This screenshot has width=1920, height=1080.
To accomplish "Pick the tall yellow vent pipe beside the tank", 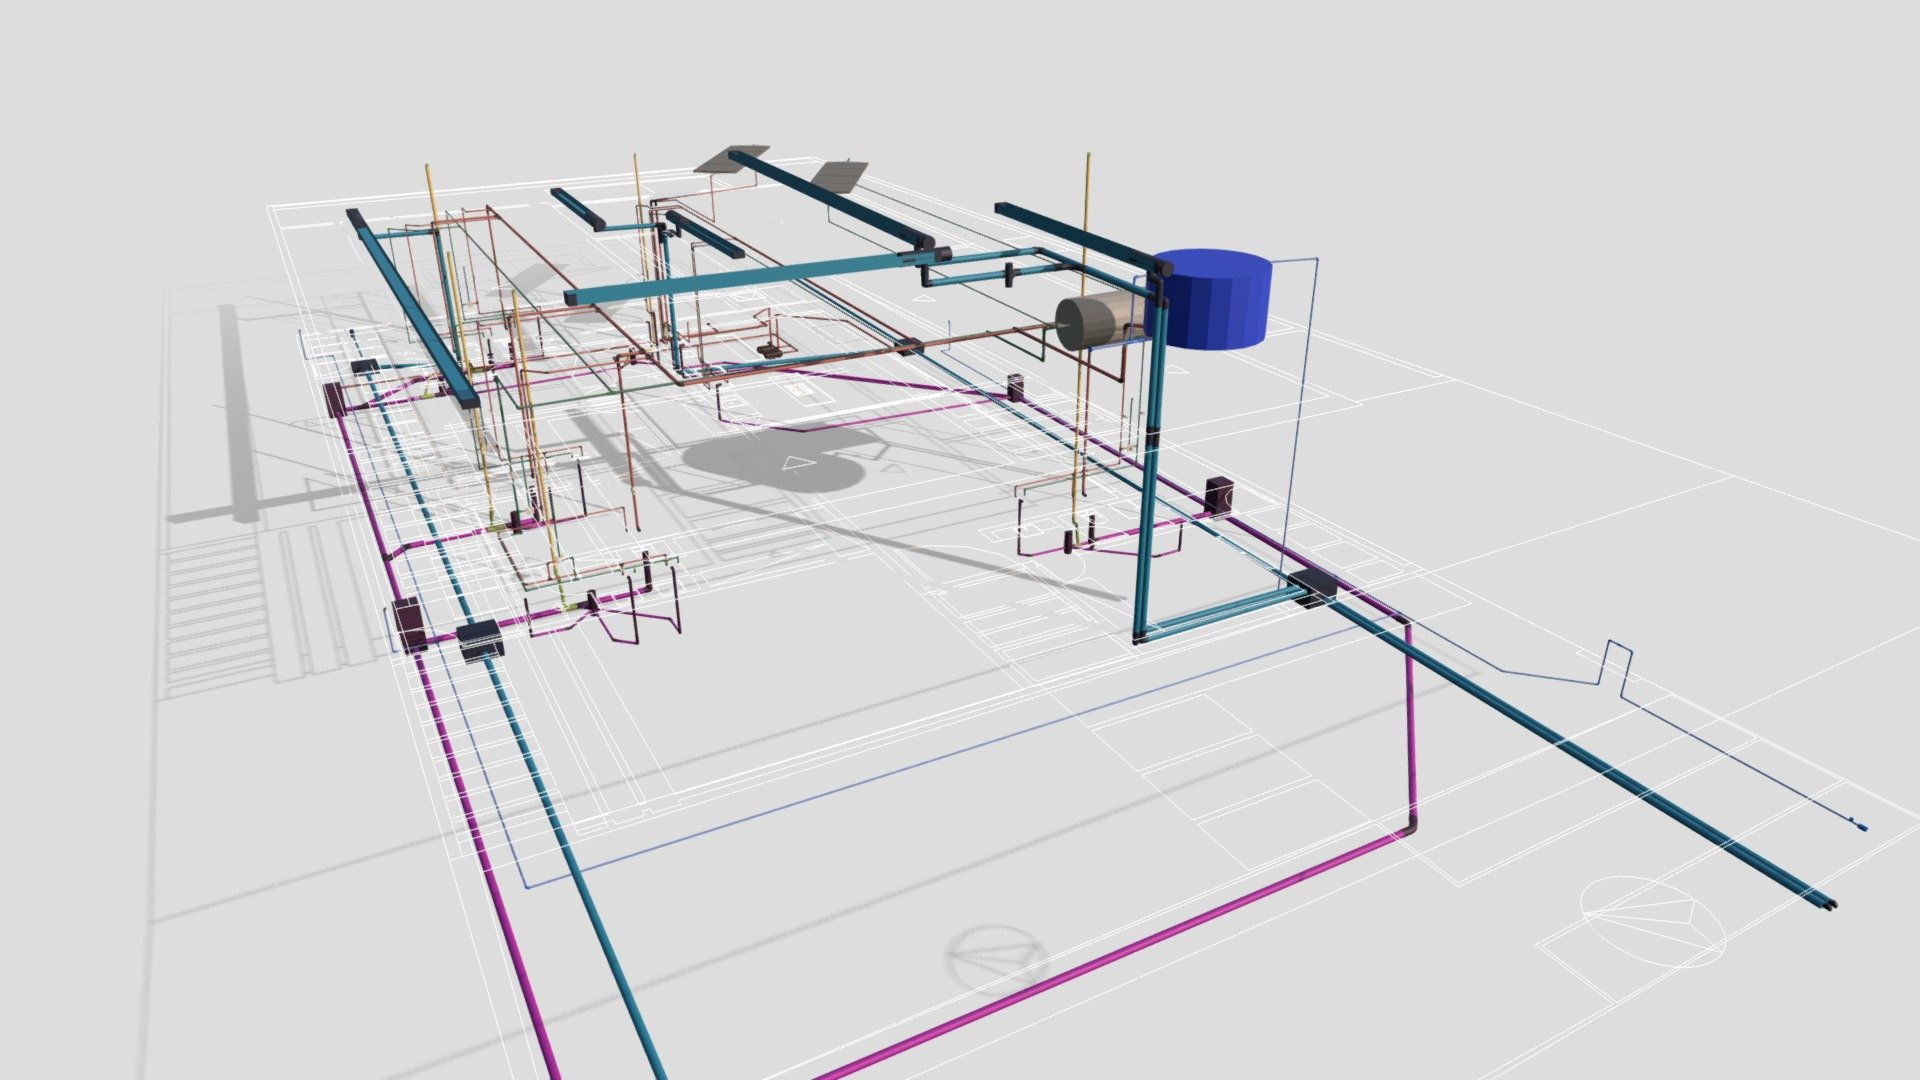I will (1082, 340).
